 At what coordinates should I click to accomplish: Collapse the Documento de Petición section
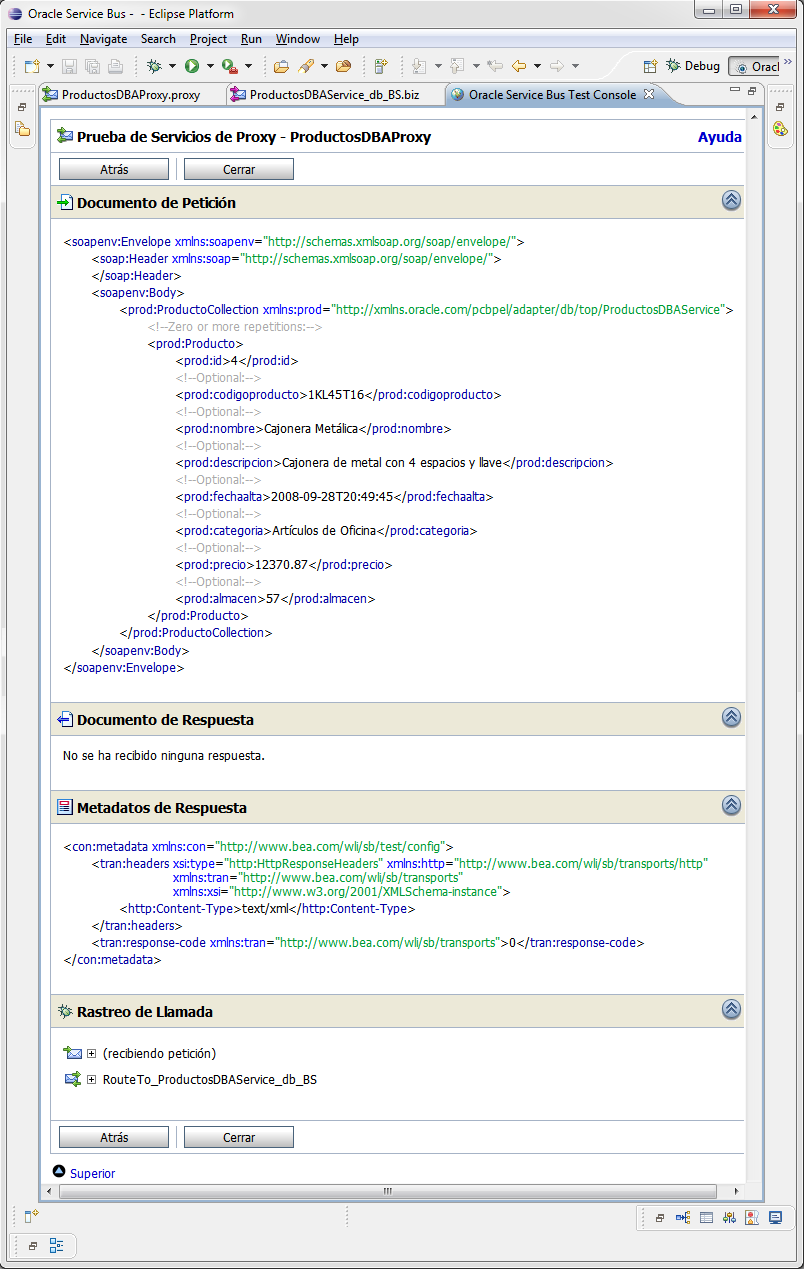click(731, 200)
